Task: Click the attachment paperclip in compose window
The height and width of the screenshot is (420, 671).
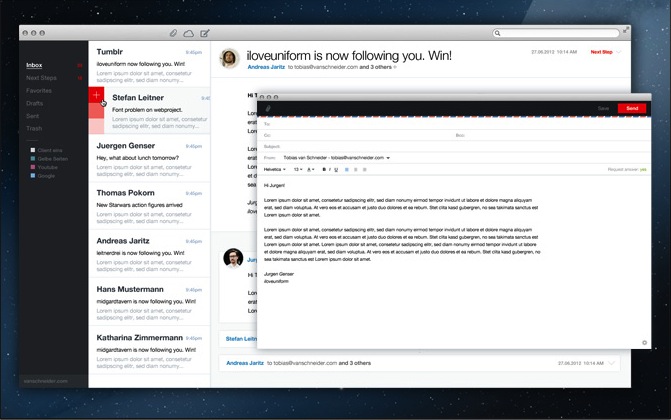Action: [268, 109]
